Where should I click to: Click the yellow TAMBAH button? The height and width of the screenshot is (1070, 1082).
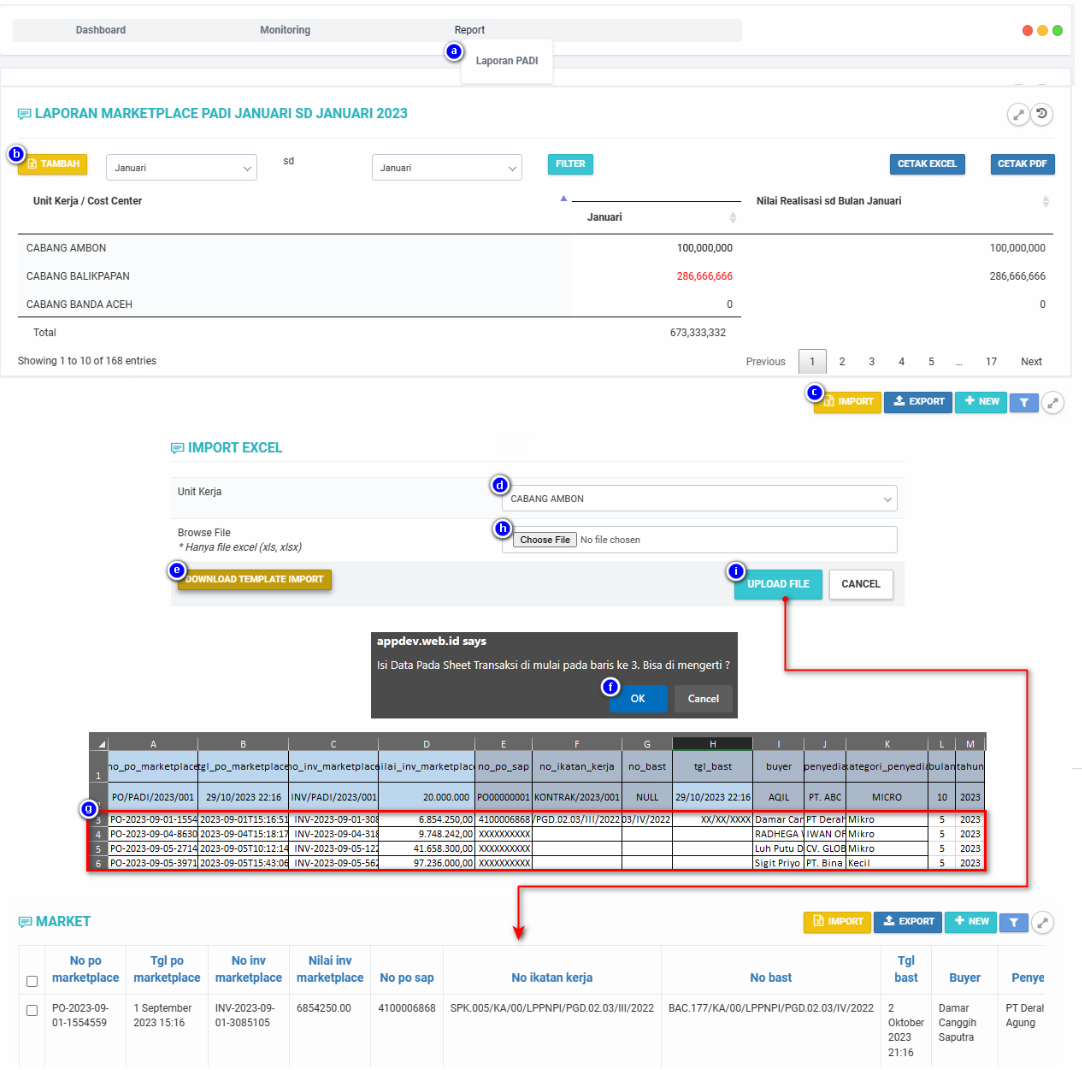(x=53, y=164)
